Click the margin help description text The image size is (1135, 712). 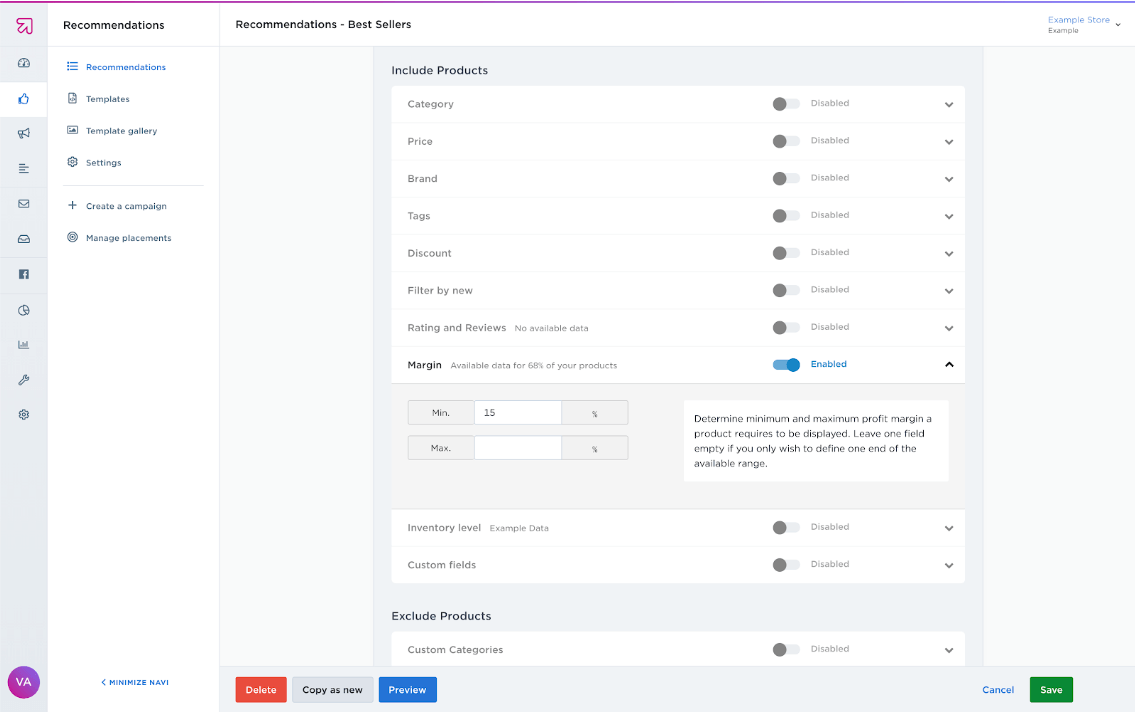tap(813, 441)
